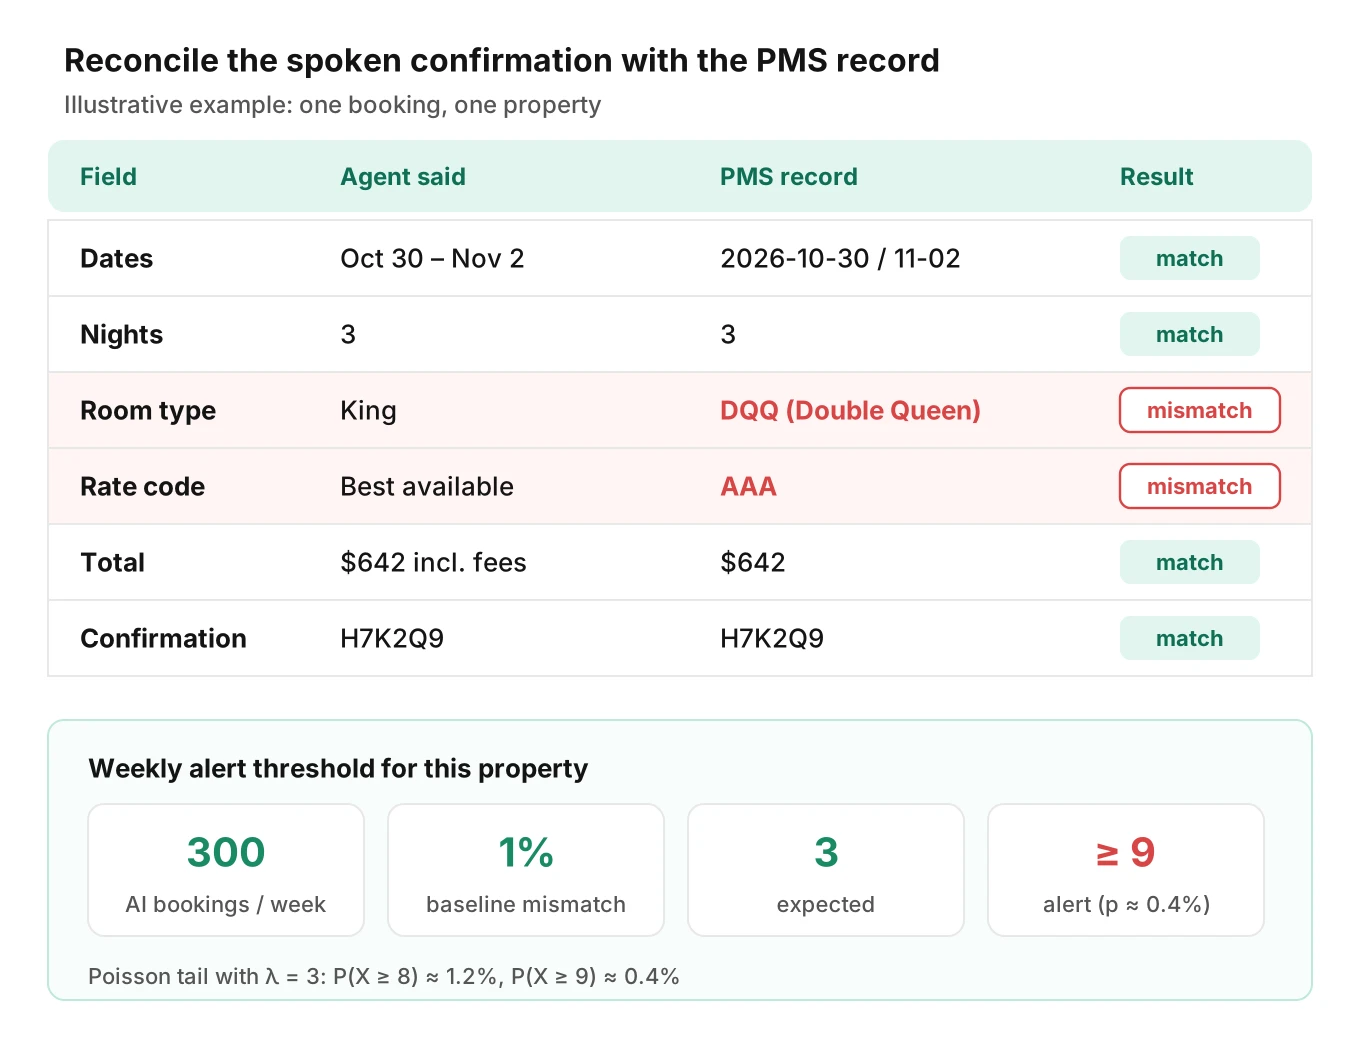
Task: Select PMS date '2026-10-30 / 11-02'
Action: click(x=840, y=258)
